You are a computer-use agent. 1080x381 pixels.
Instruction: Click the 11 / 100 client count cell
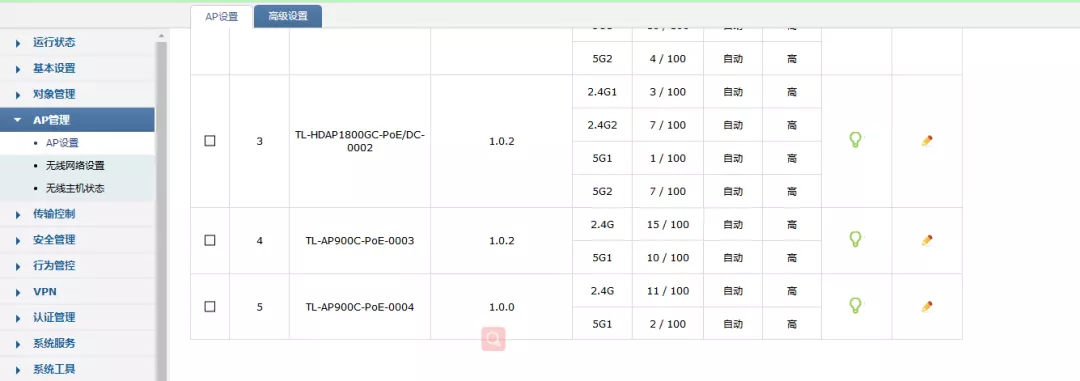667,290
